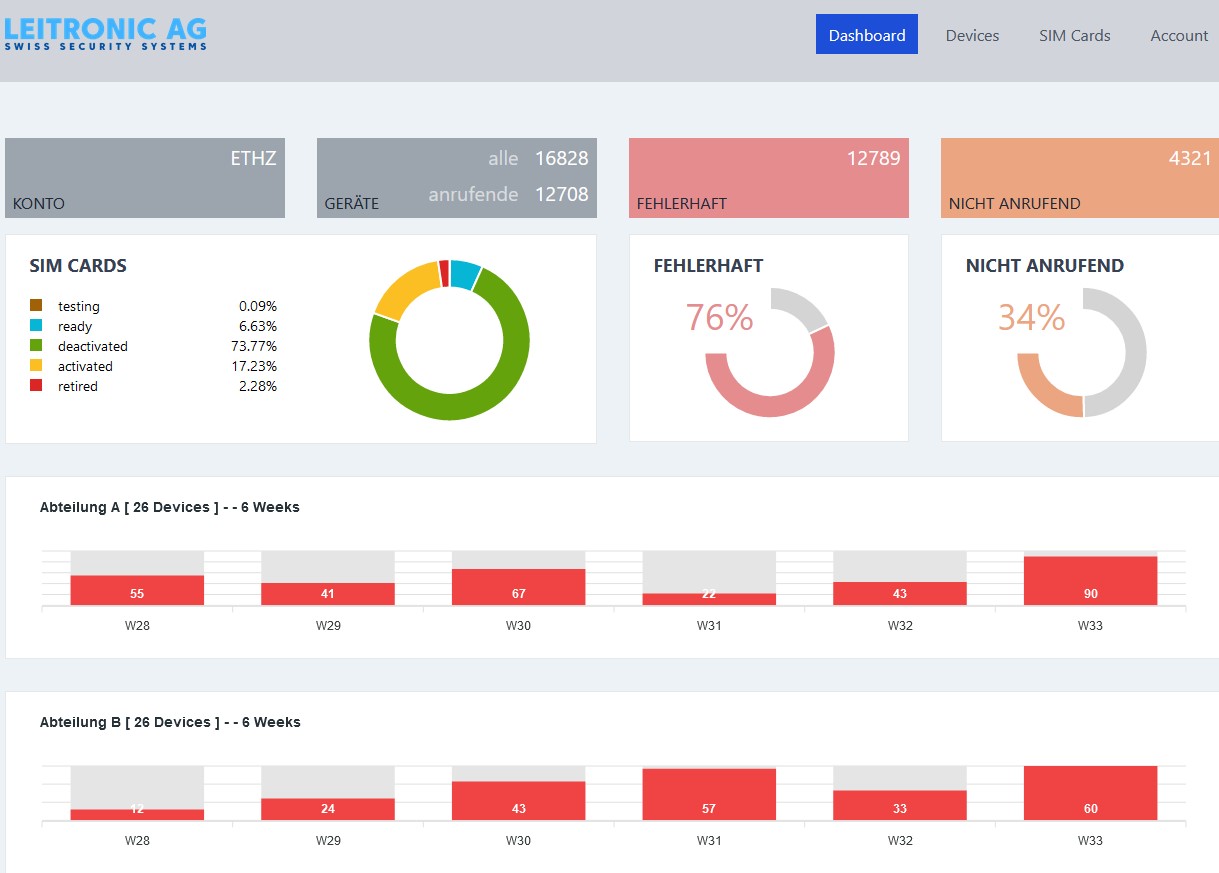This screenshot has width=1219, height=873.
Task: Open the Dashboard tab
Action: pos(866,35)
